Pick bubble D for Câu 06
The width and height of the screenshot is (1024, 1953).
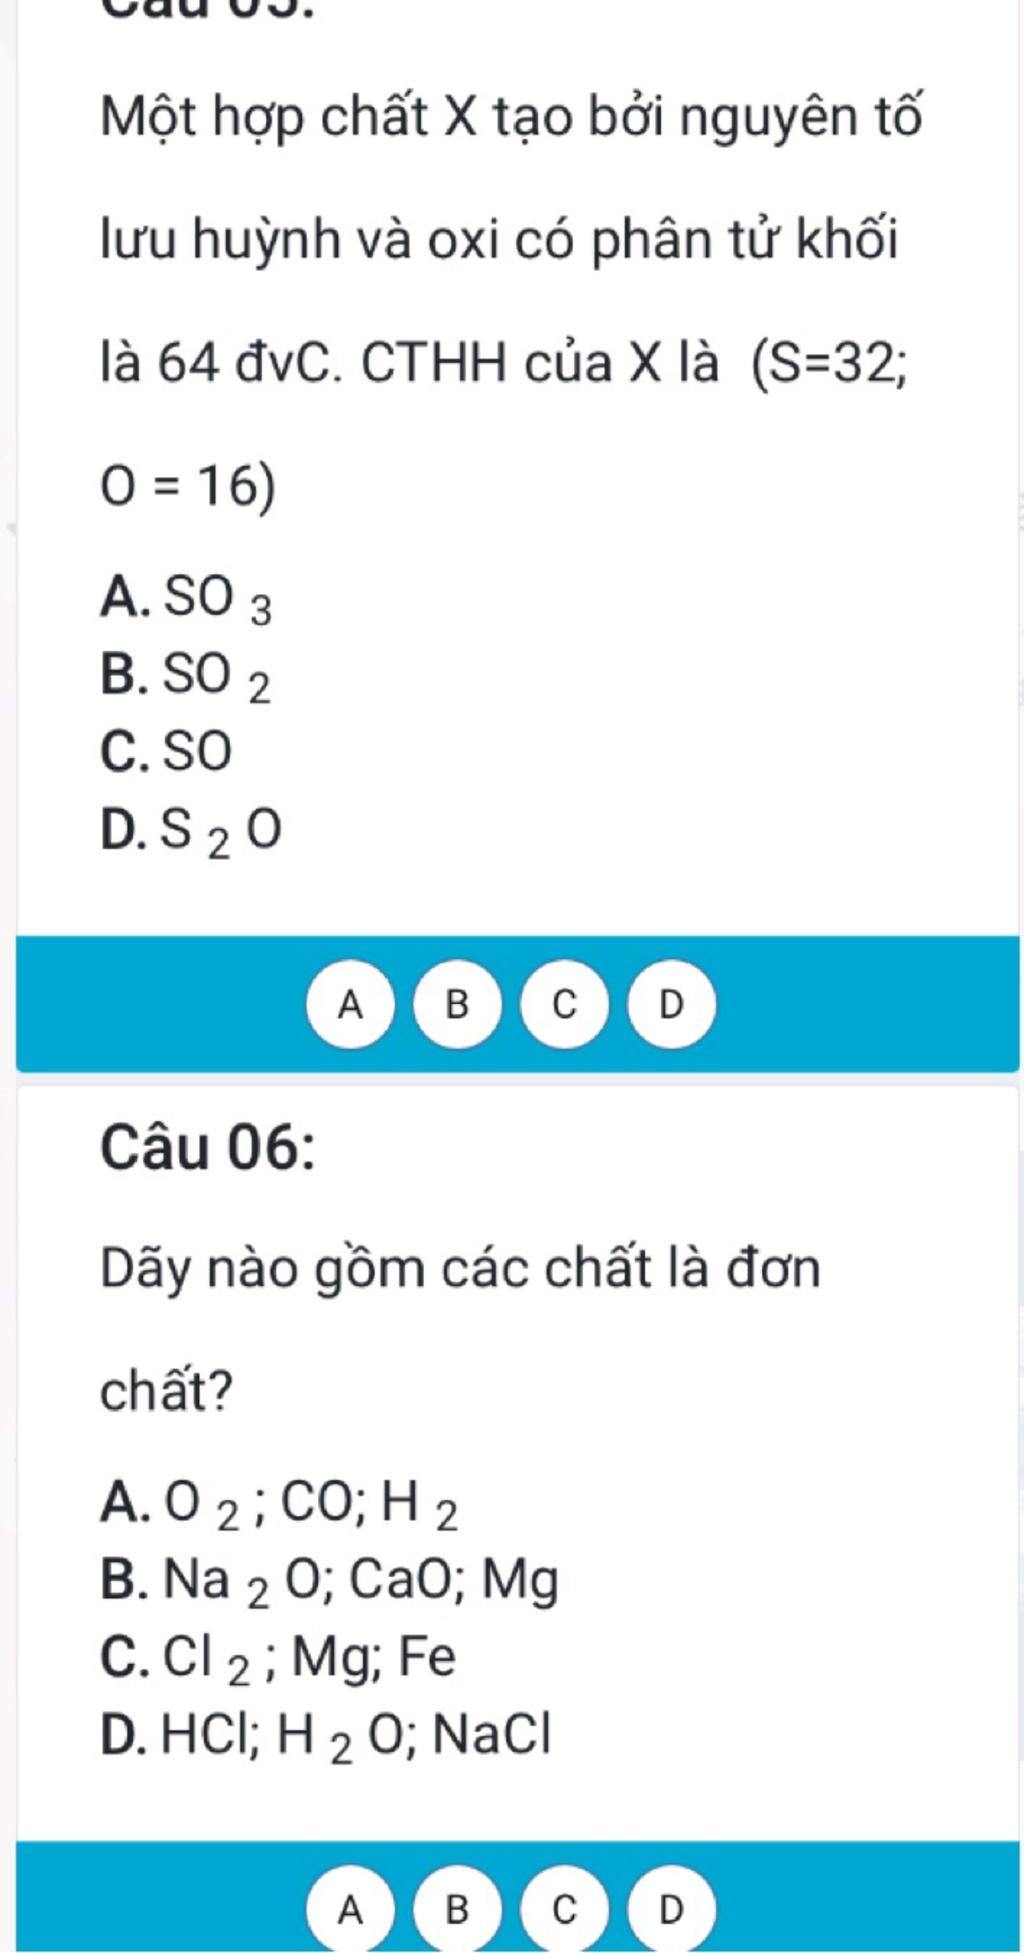coord(672,1909)
